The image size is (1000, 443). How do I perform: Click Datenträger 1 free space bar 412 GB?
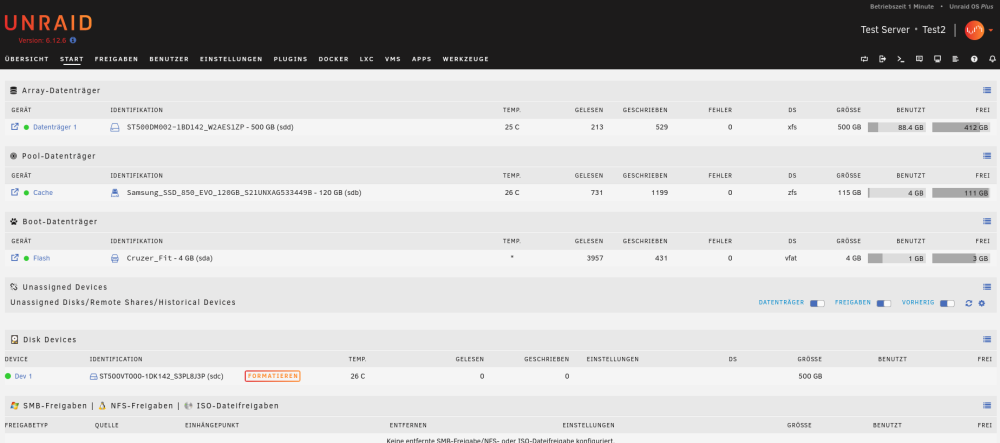(961, 127)
